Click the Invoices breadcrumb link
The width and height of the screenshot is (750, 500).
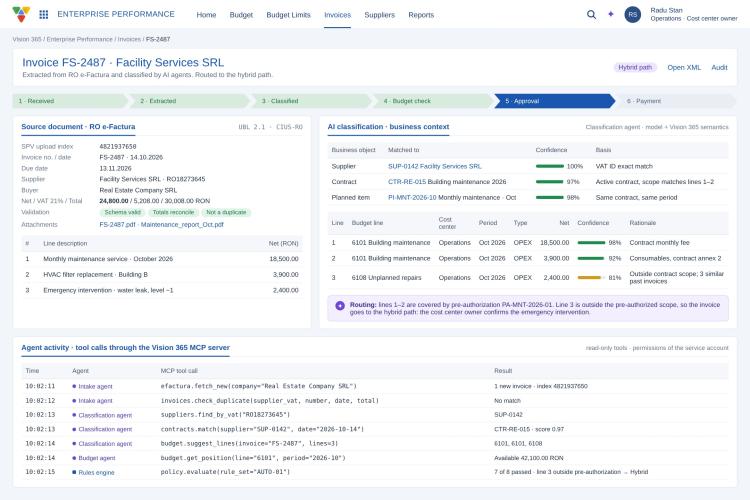coord(129,39)
